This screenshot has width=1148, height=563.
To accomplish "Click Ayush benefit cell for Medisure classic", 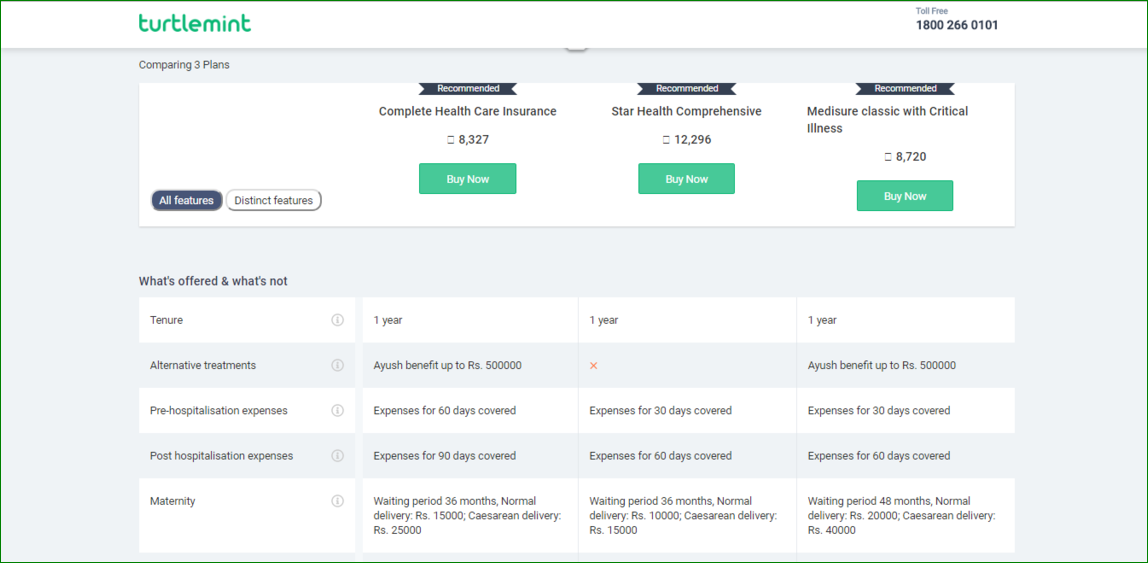I will (x=882, y=365).
